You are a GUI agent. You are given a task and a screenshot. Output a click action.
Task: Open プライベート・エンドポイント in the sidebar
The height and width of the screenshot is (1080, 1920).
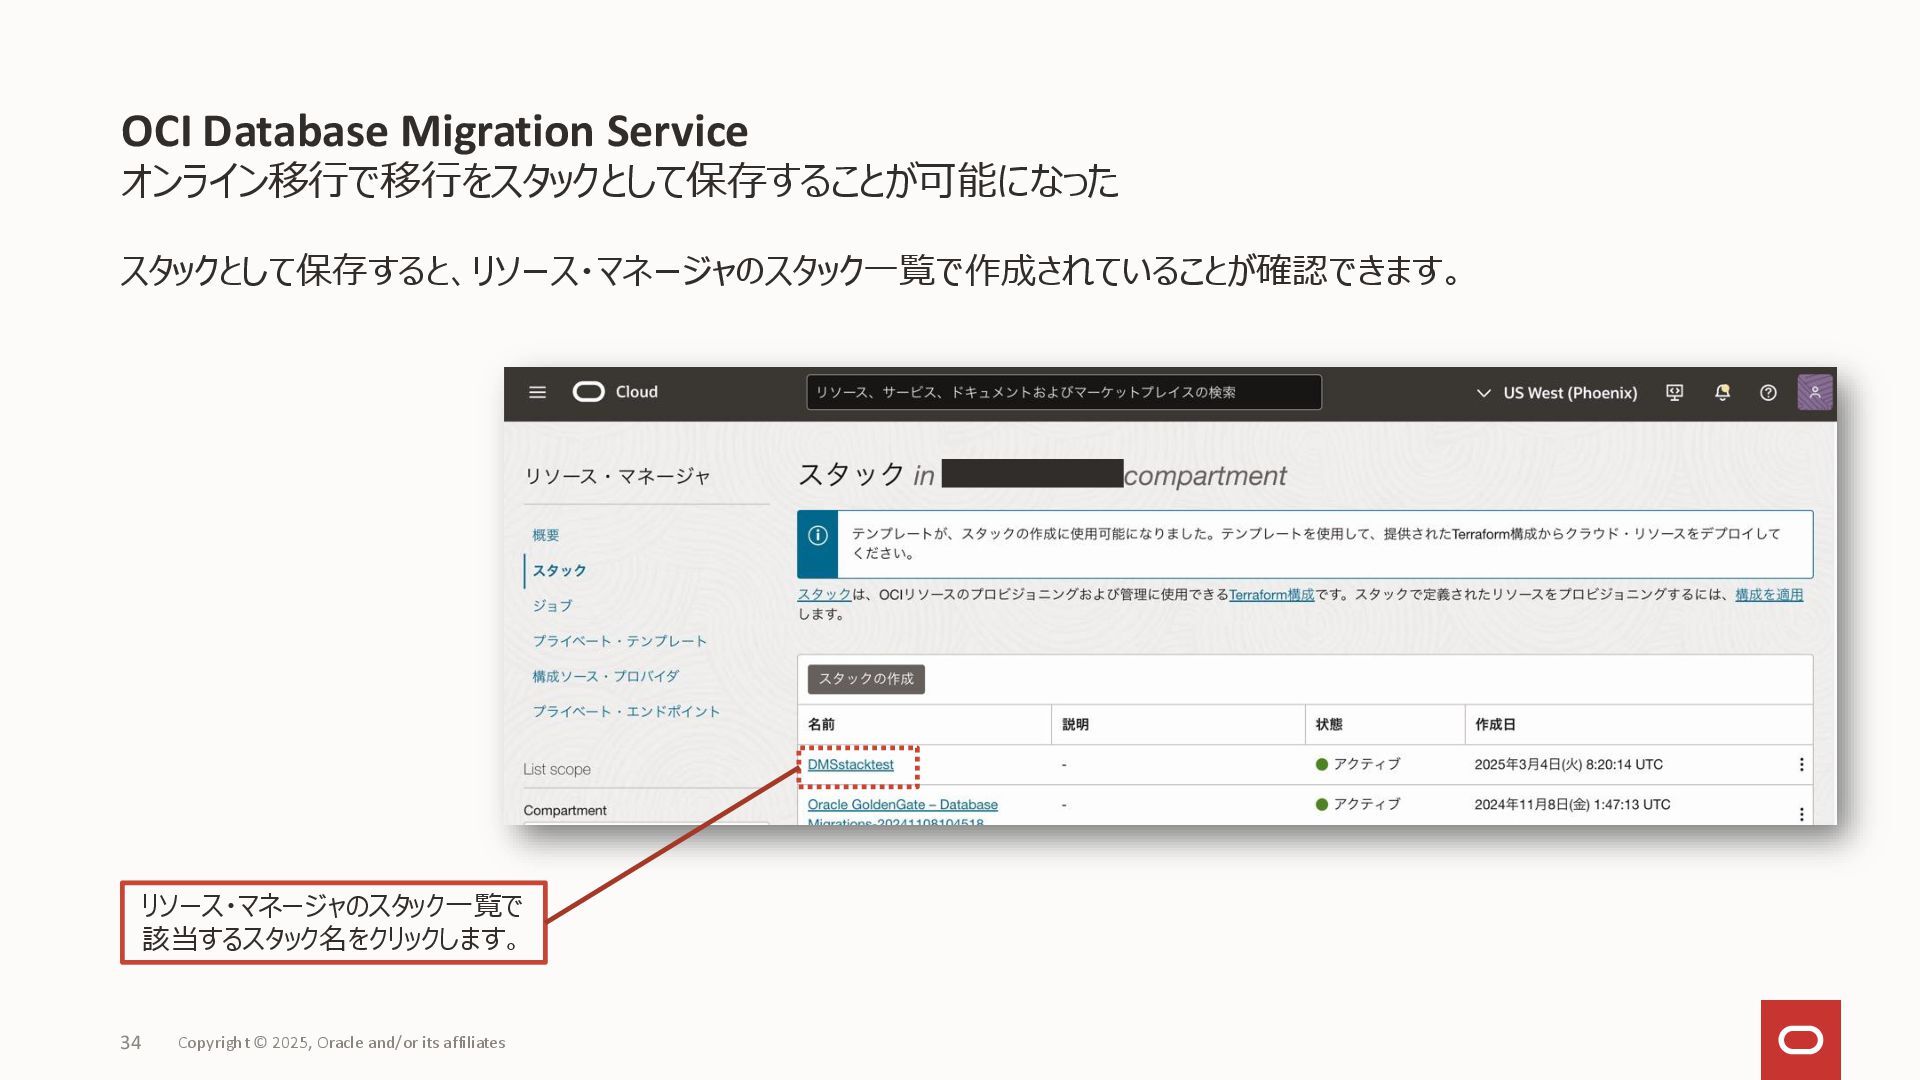coord(626,711)
